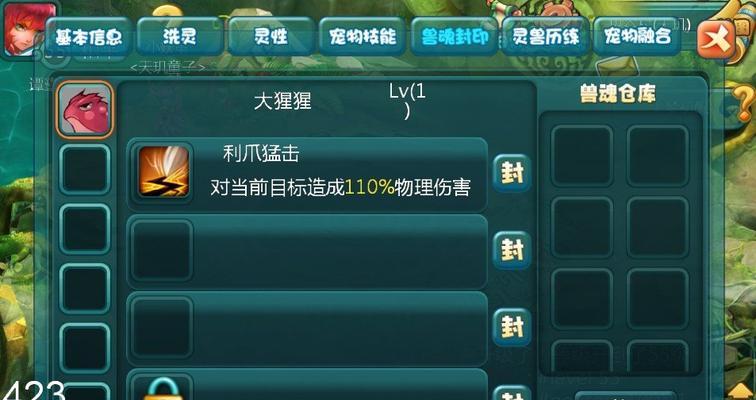Click the padlock on locked skill row
This screenshot has width=756, height=400.
click(x=162, y=389)
